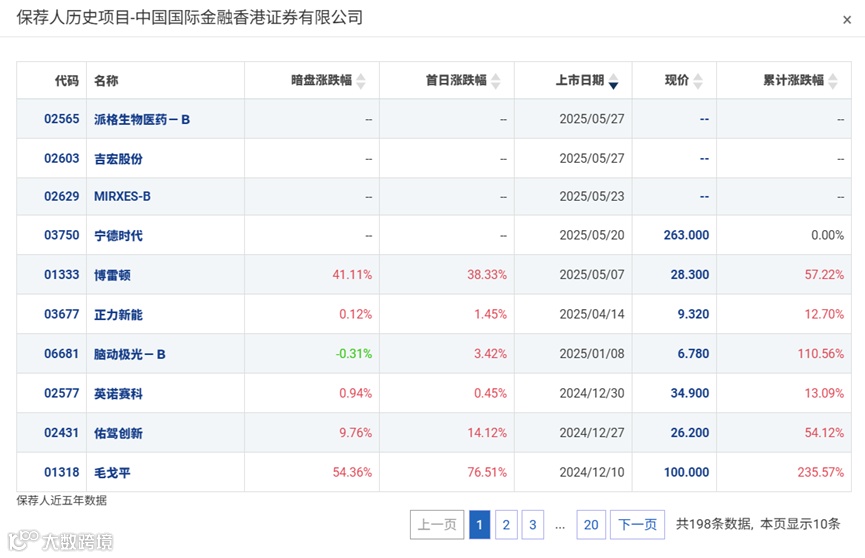Open stock 宁德时代
Image resolution: width=865 pixels, height=558 pixels.
click(118, 236)
